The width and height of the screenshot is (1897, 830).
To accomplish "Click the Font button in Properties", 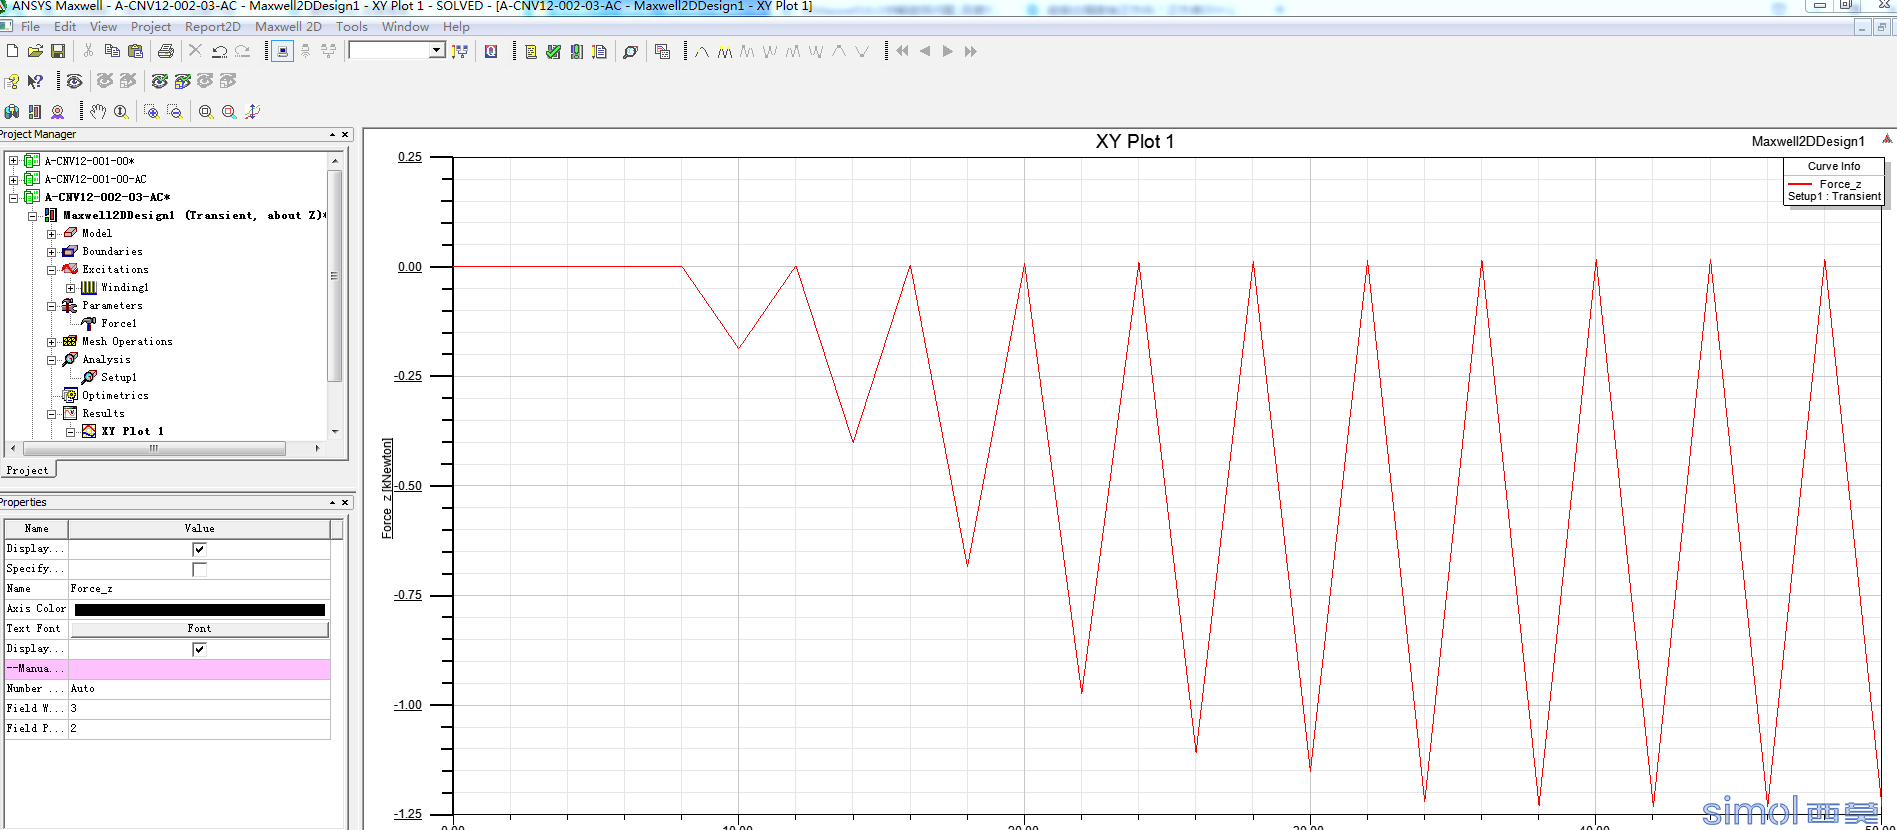I will point(199,629).
